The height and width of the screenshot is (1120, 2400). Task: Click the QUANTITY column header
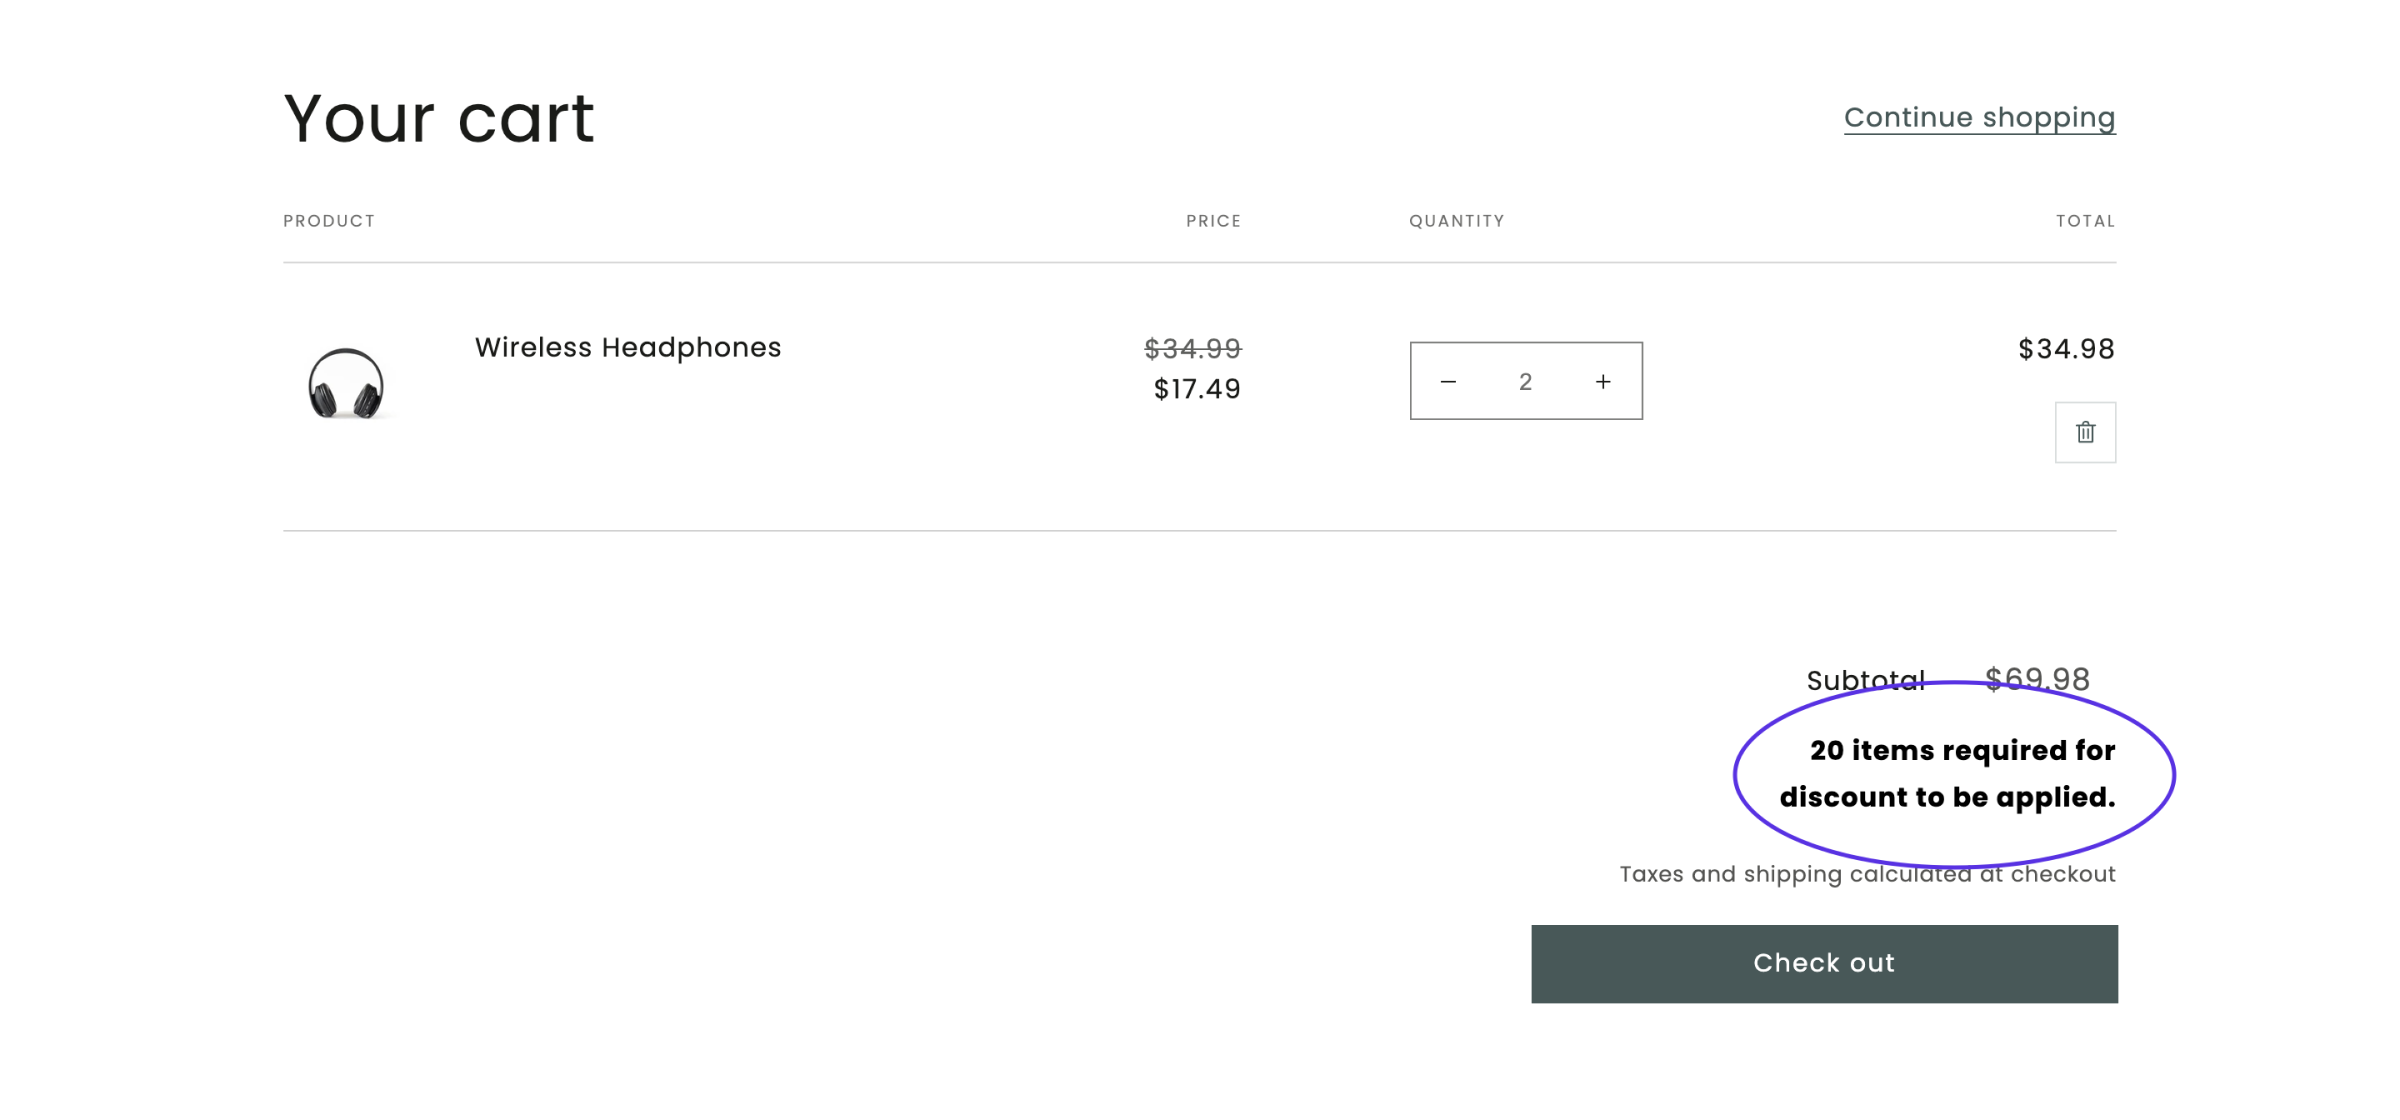click(1456, 221)
